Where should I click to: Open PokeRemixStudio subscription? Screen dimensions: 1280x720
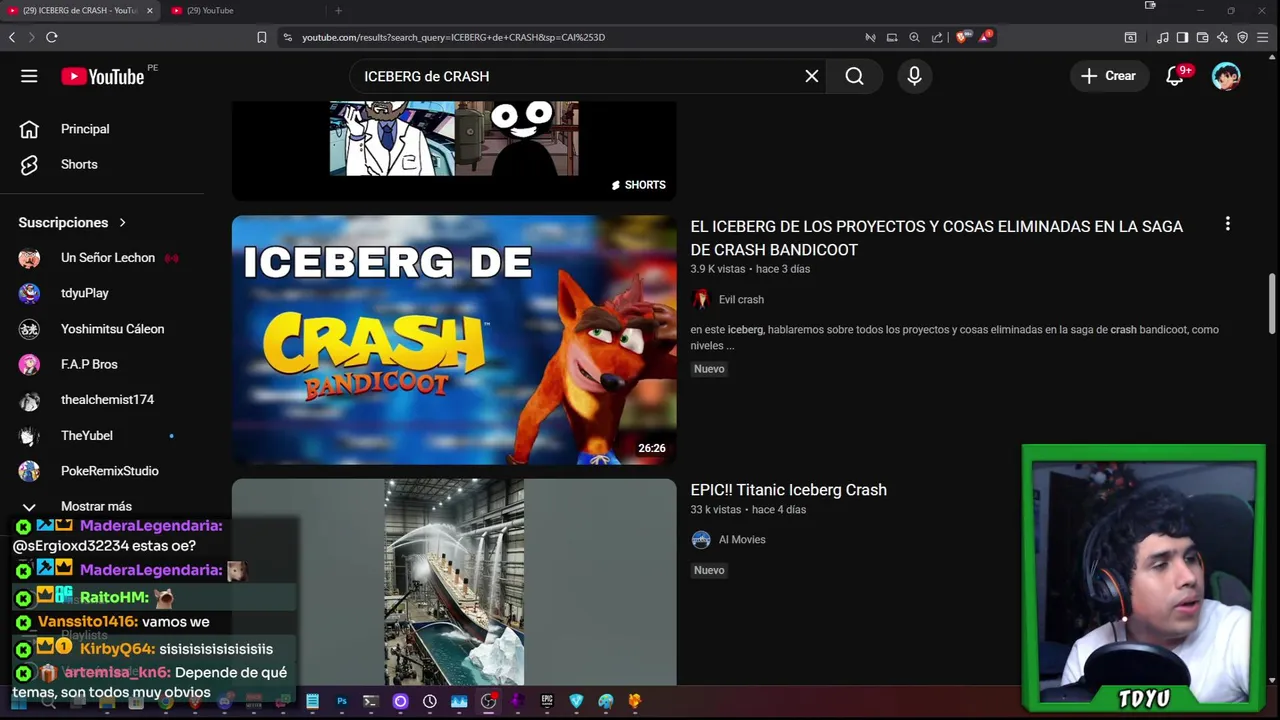(x=109, y=471)
